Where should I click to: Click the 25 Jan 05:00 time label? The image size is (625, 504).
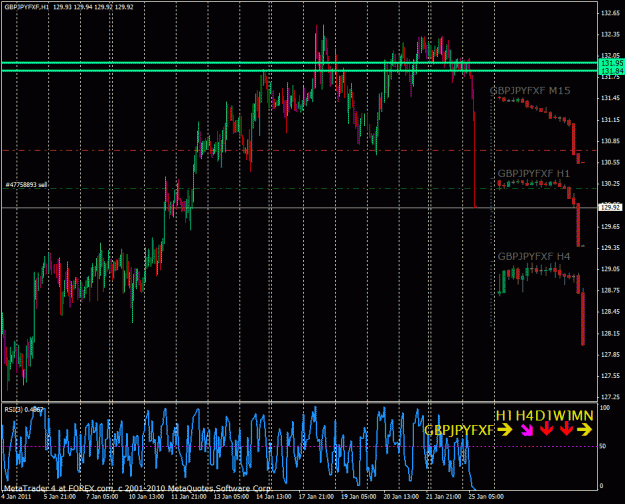coord(486,496)
